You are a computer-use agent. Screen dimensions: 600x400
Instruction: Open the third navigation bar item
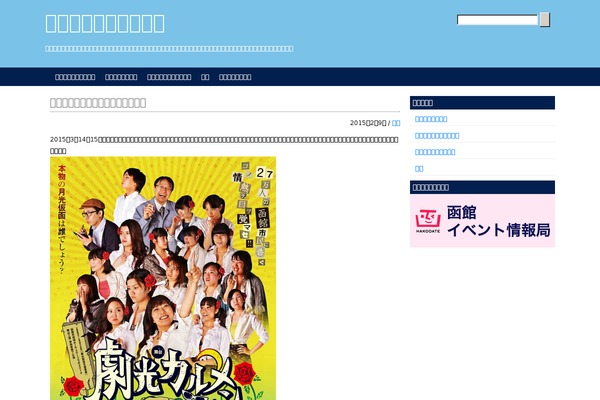(169, 77)
